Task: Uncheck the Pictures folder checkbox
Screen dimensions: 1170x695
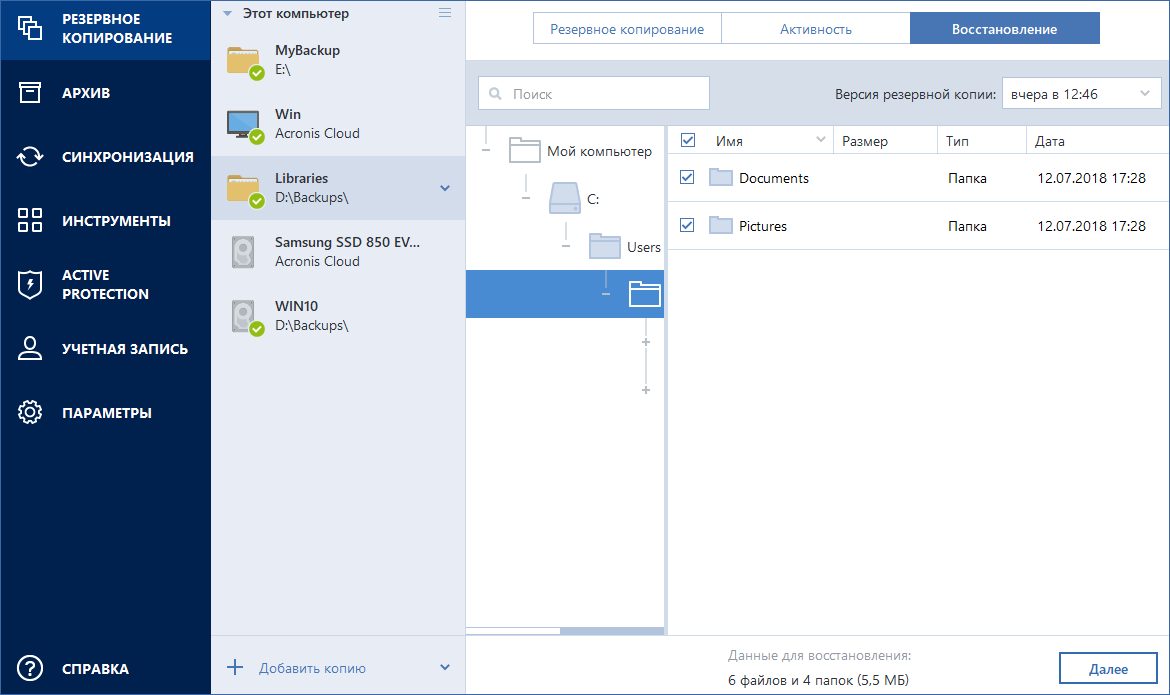Action: tap(687, 225)
